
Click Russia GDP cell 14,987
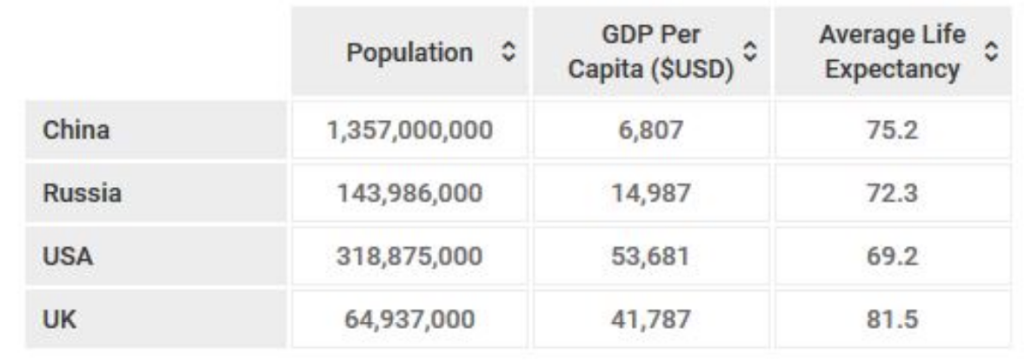point(651,193)
